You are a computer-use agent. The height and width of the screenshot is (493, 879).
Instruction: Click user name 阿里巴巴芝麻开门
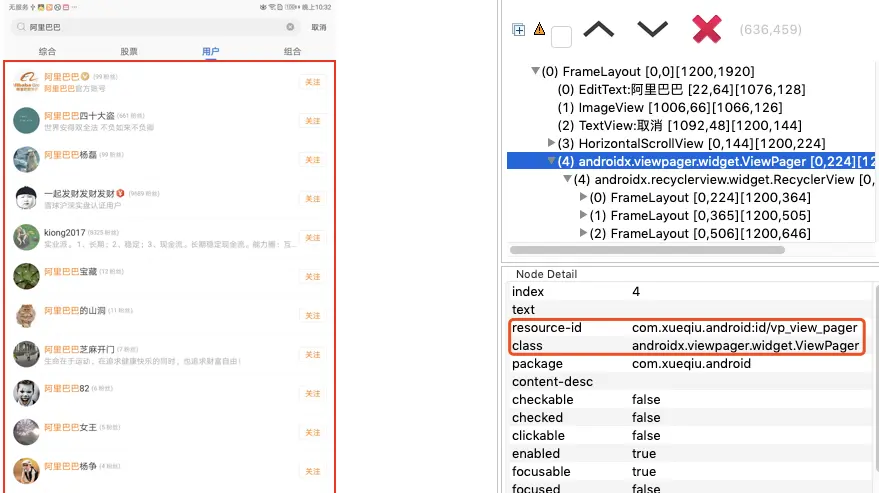point(79,349)
